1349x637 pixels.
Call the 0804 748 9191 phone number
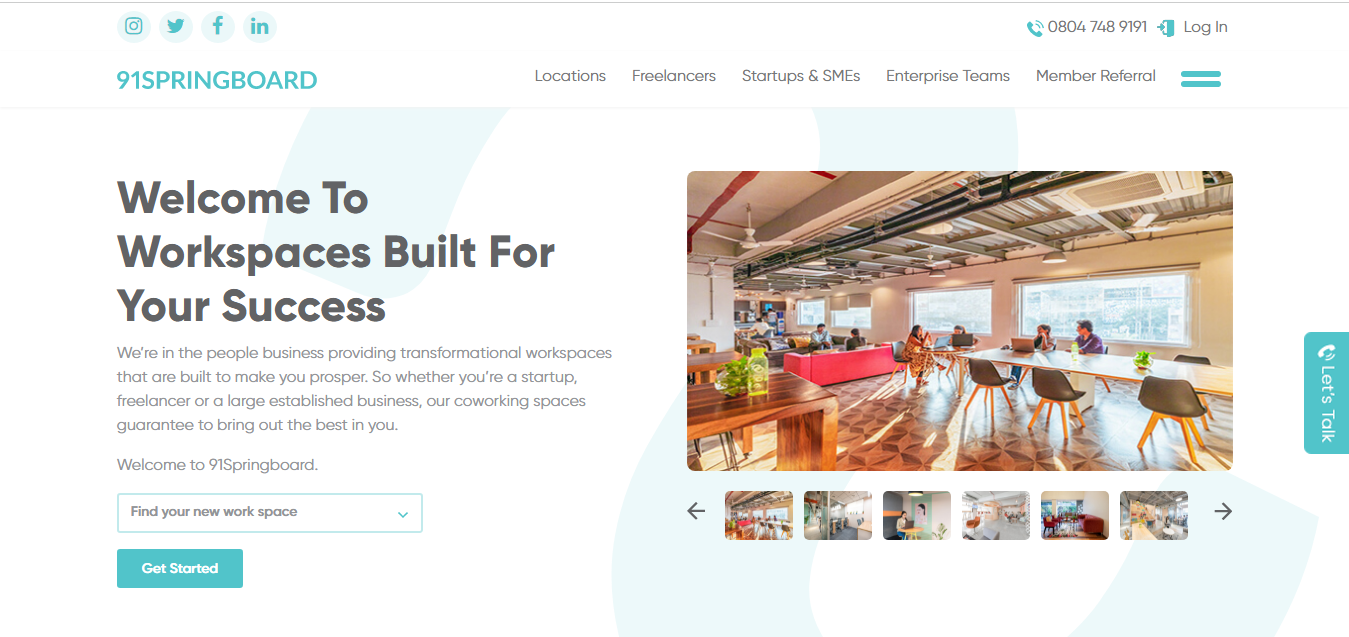[1087, 27]
